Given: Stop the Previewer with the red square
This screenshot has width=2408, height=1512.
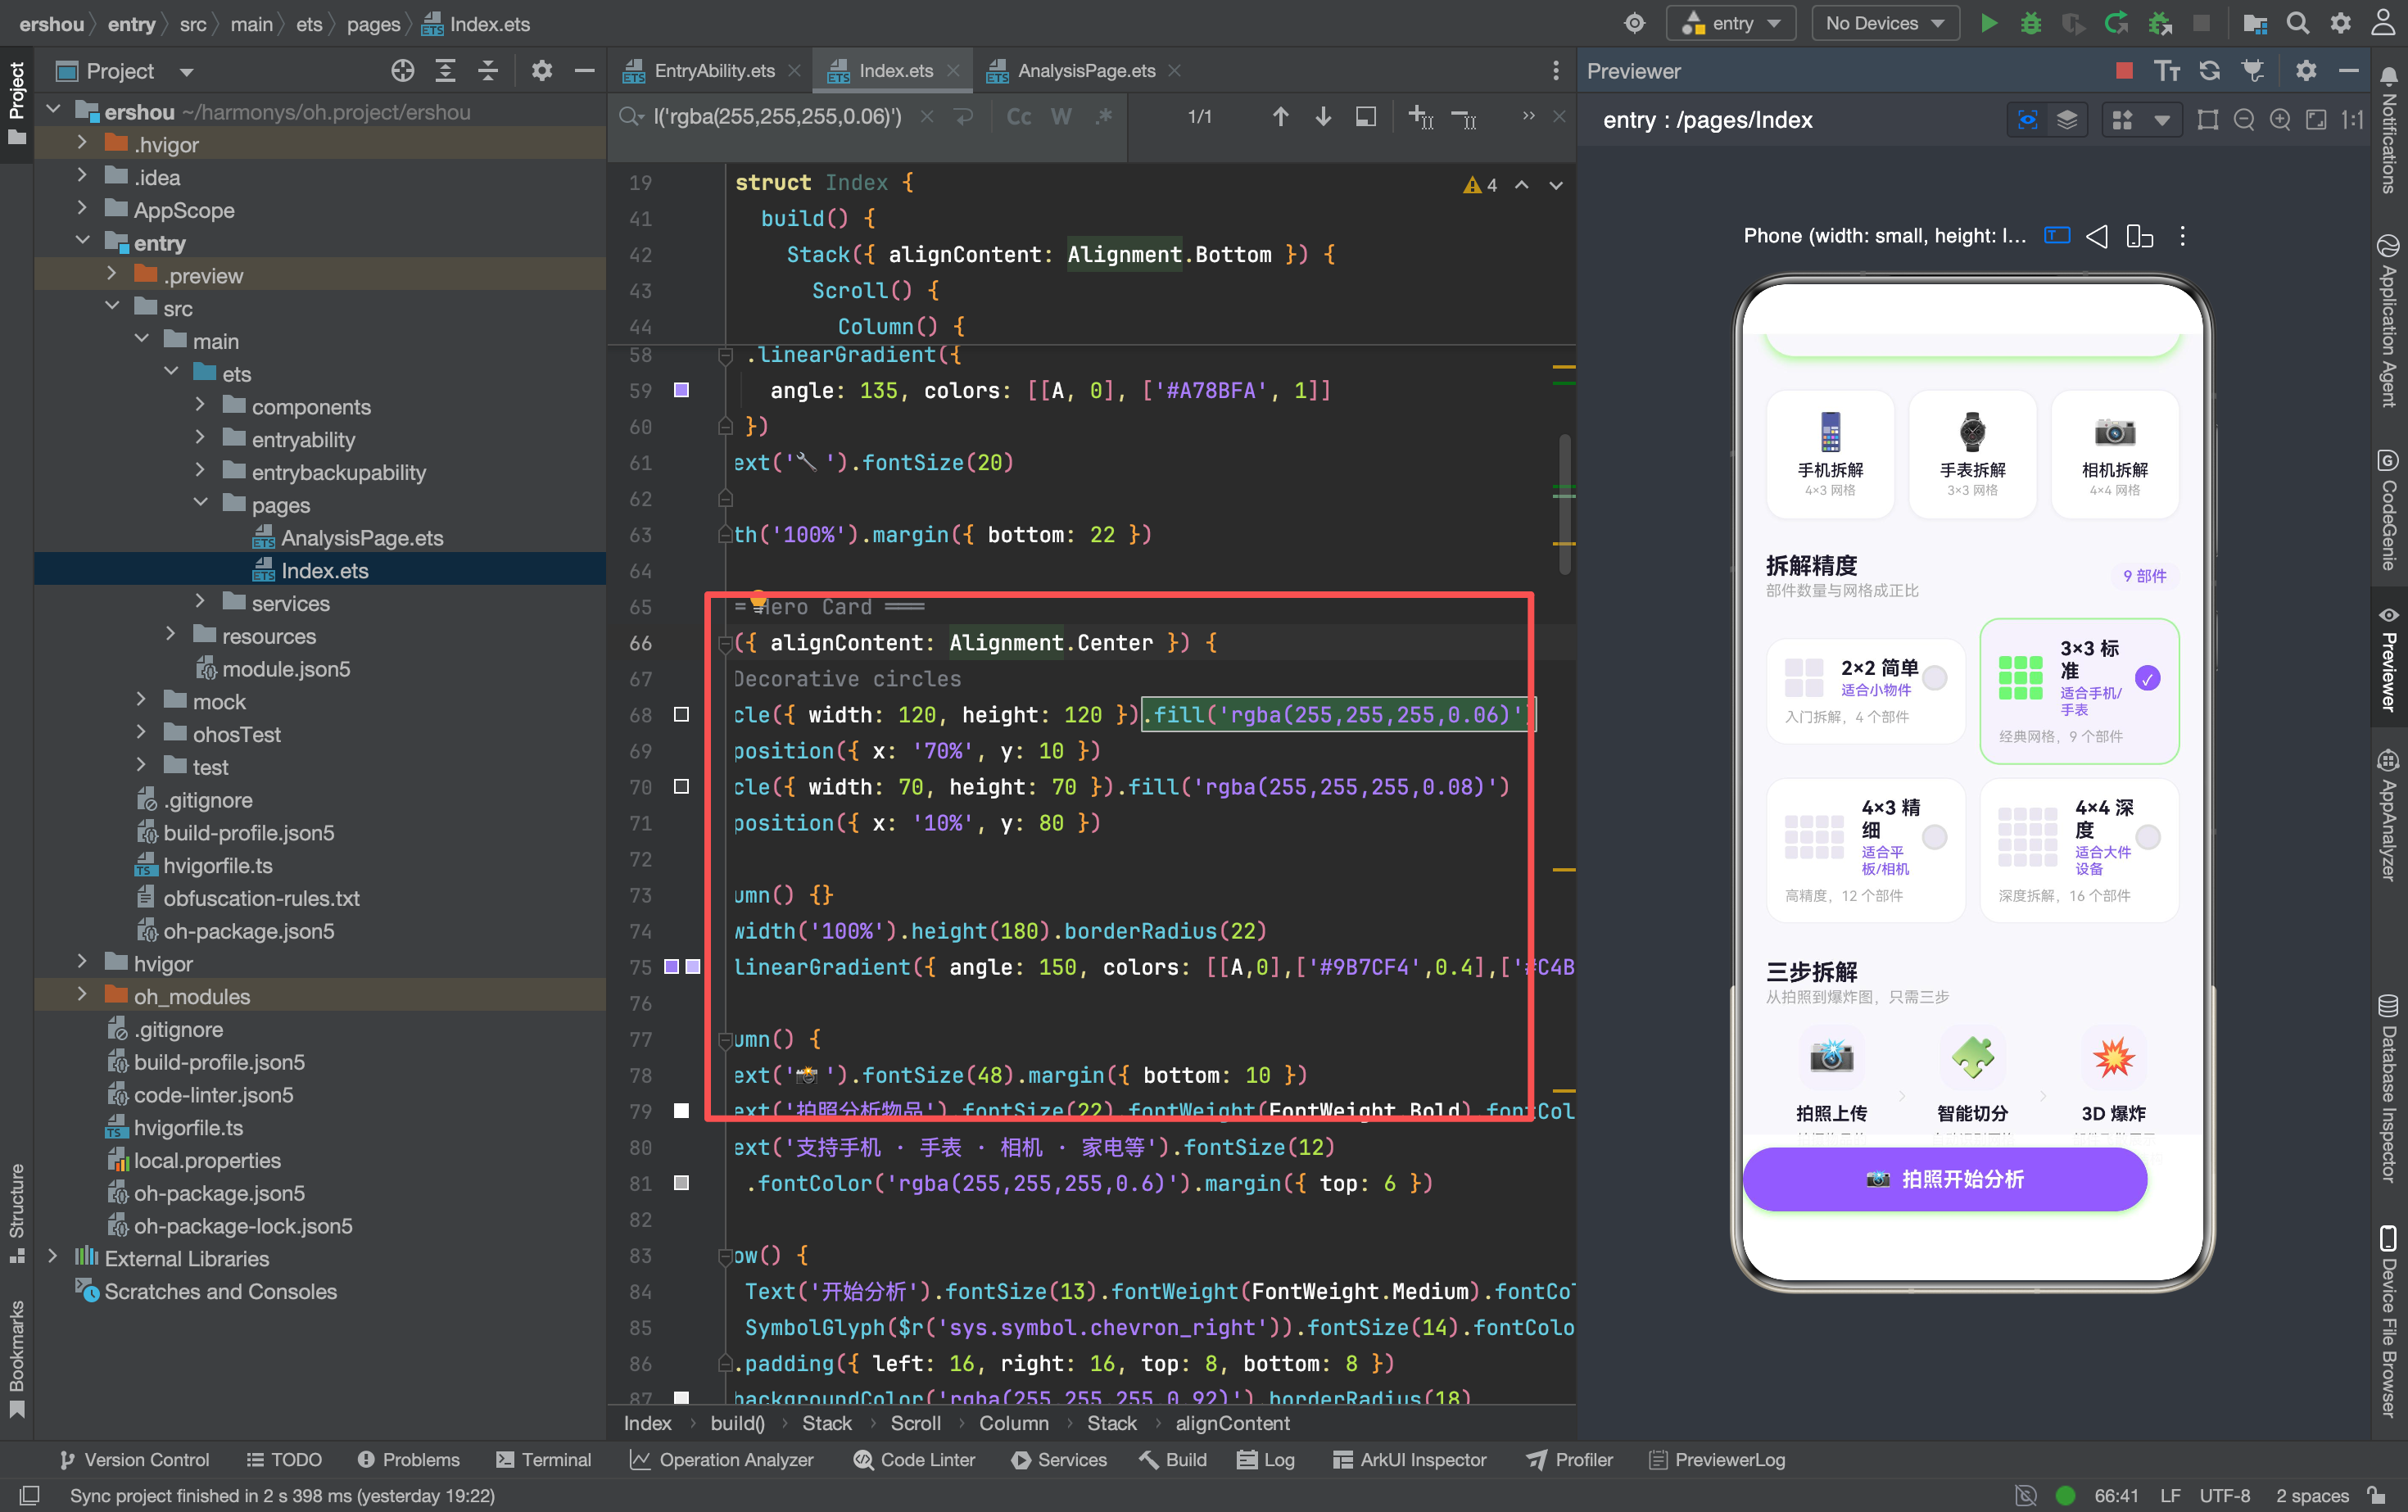Looking at the screenshot, I should pyautogui.click(x=2124, y=70).
